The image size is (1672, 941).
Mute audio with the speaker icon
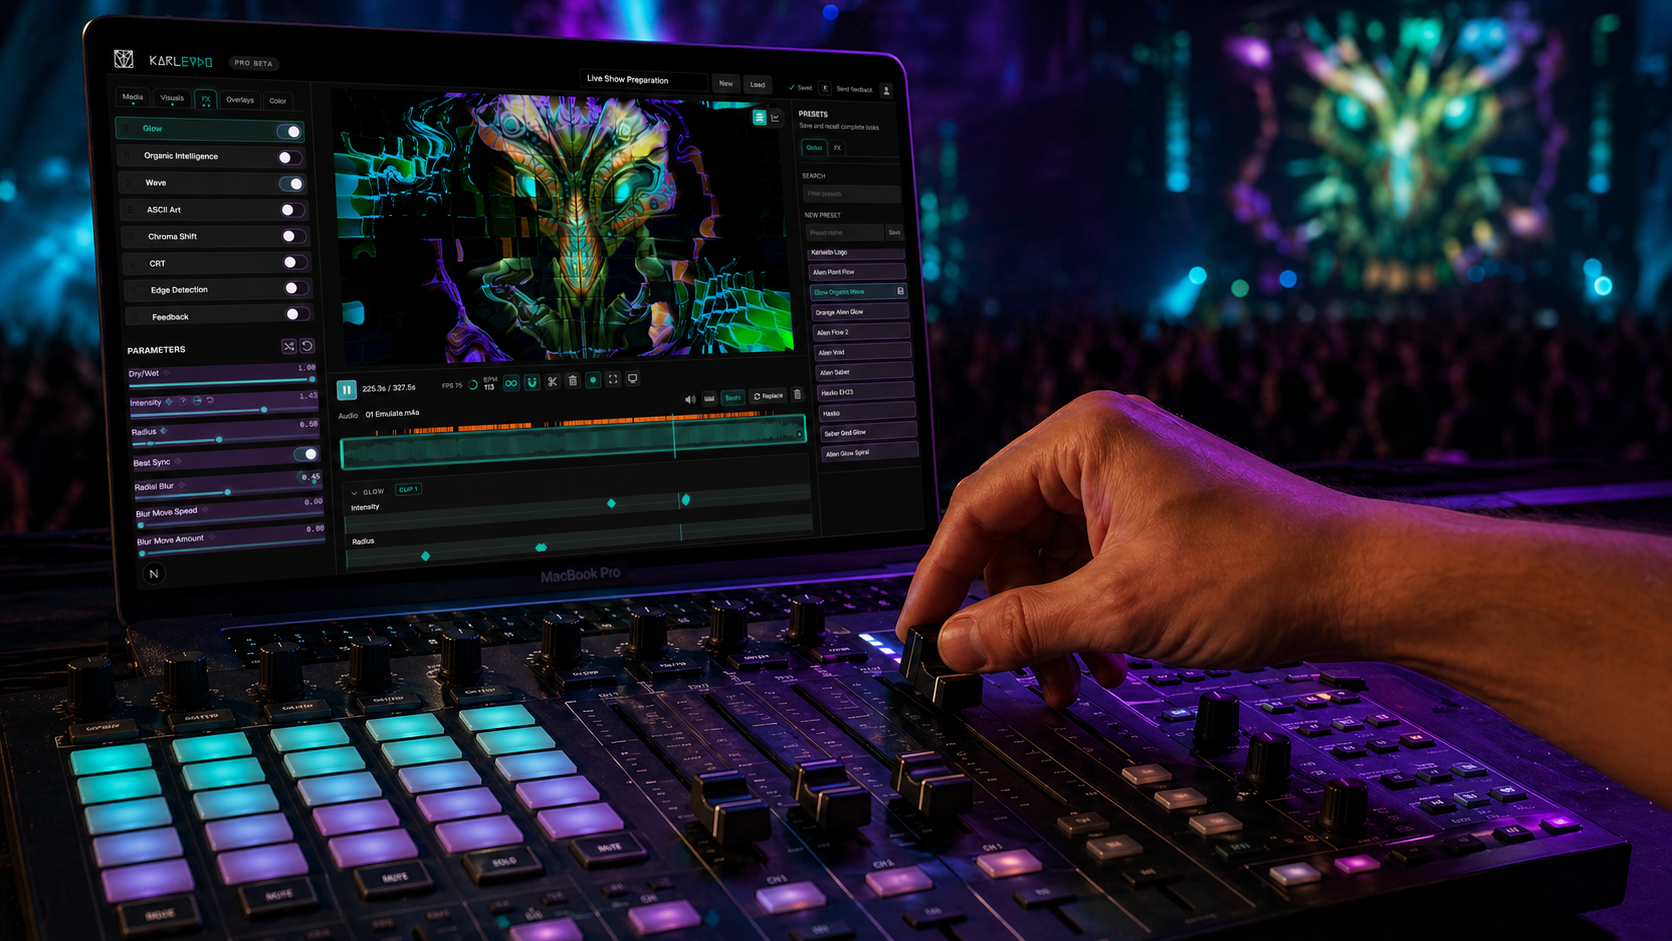[689, 399]
